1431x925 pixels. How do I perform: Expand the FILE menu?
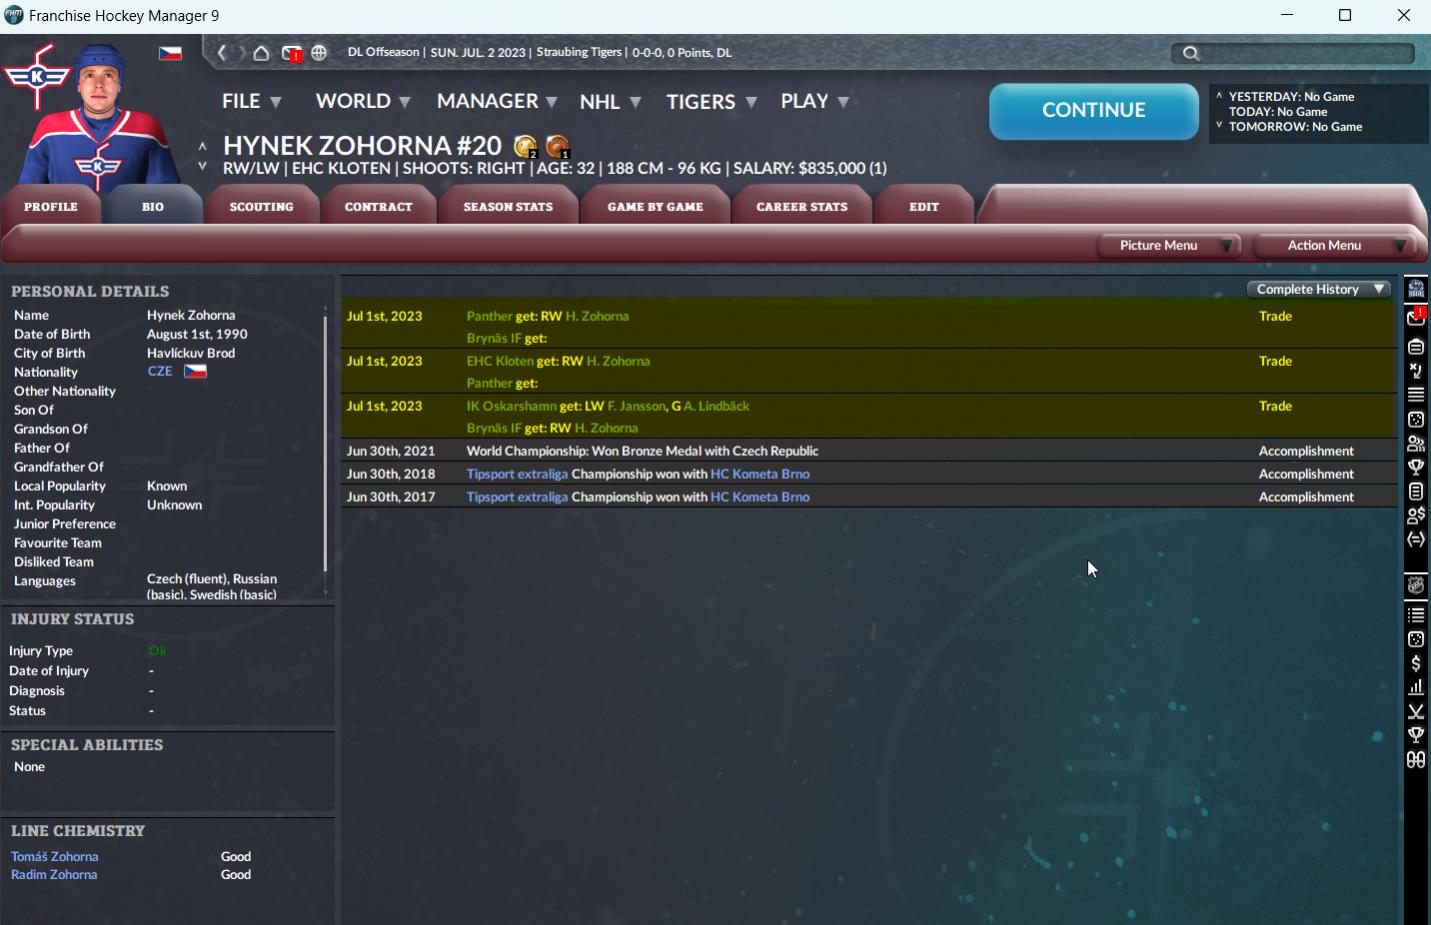click(x=251, y=102)
